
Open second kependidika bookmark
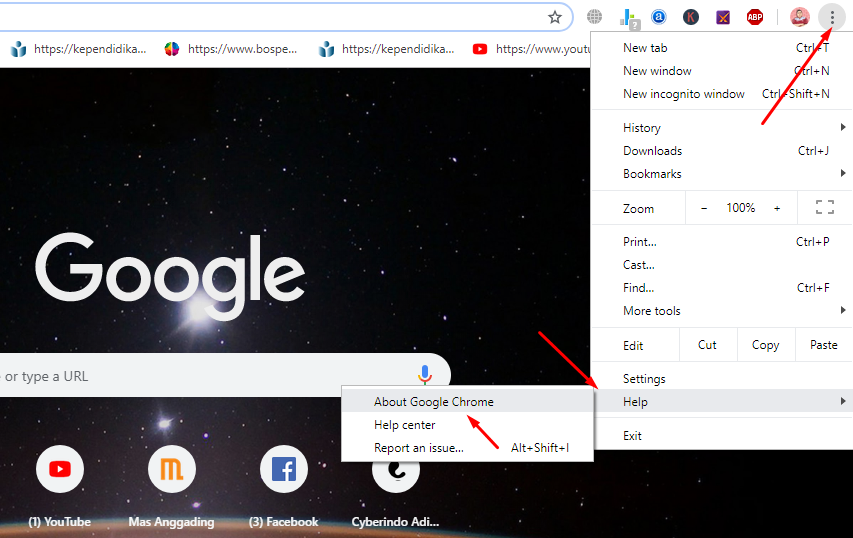coord(387,49)
